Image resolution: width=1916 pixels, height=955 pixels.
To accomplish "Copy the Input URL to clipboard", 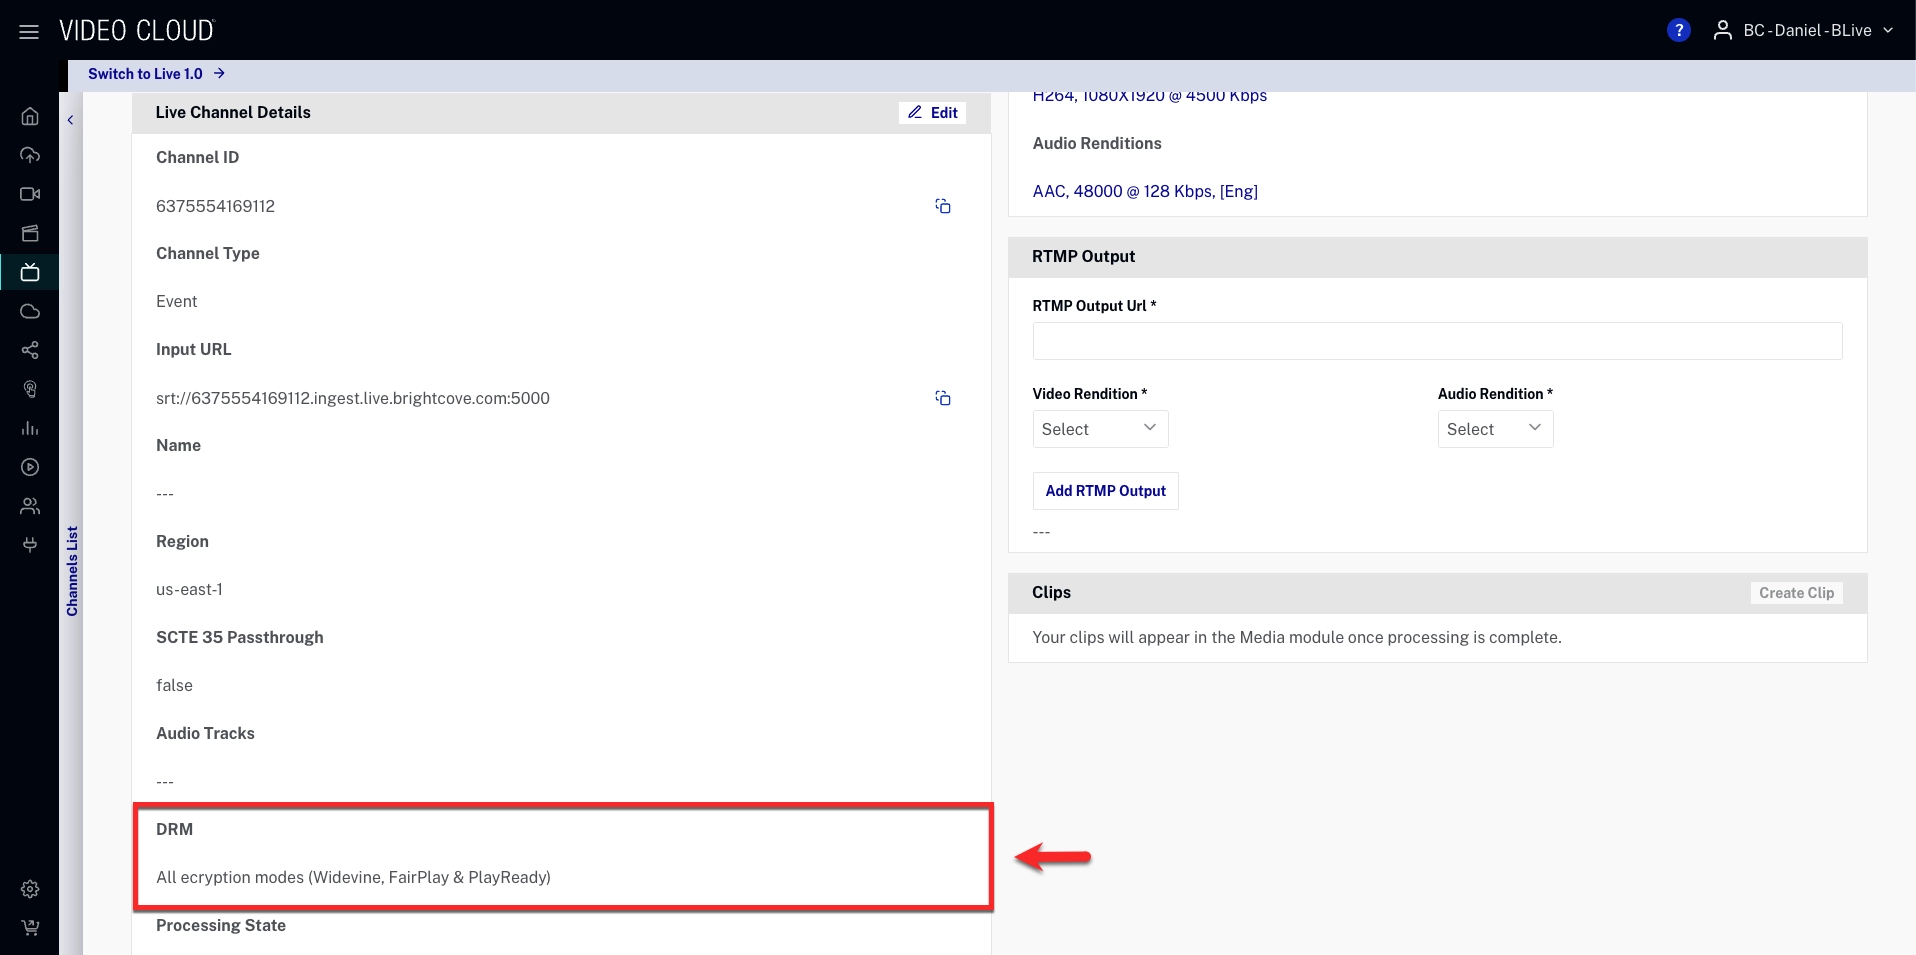I will [x=942, y=398].
